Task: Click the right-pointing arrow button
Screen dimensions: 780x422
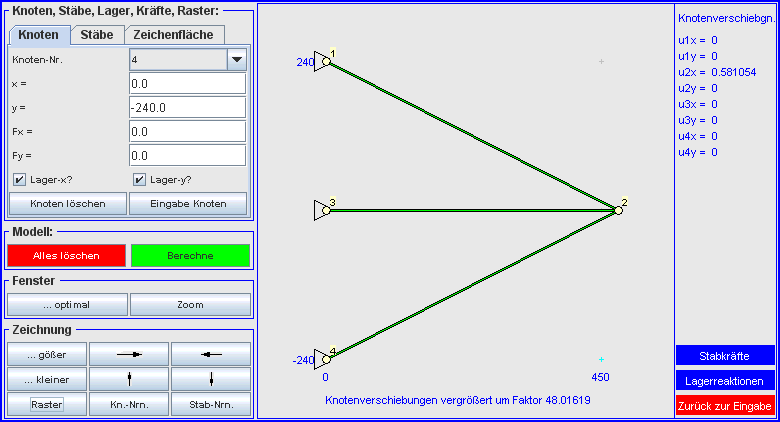Action: [129, 353]
